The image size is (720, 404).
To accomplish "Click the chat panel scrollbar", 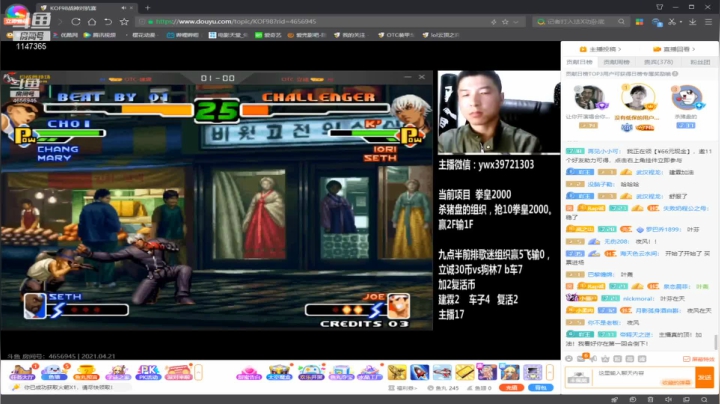I will (715, 342).
